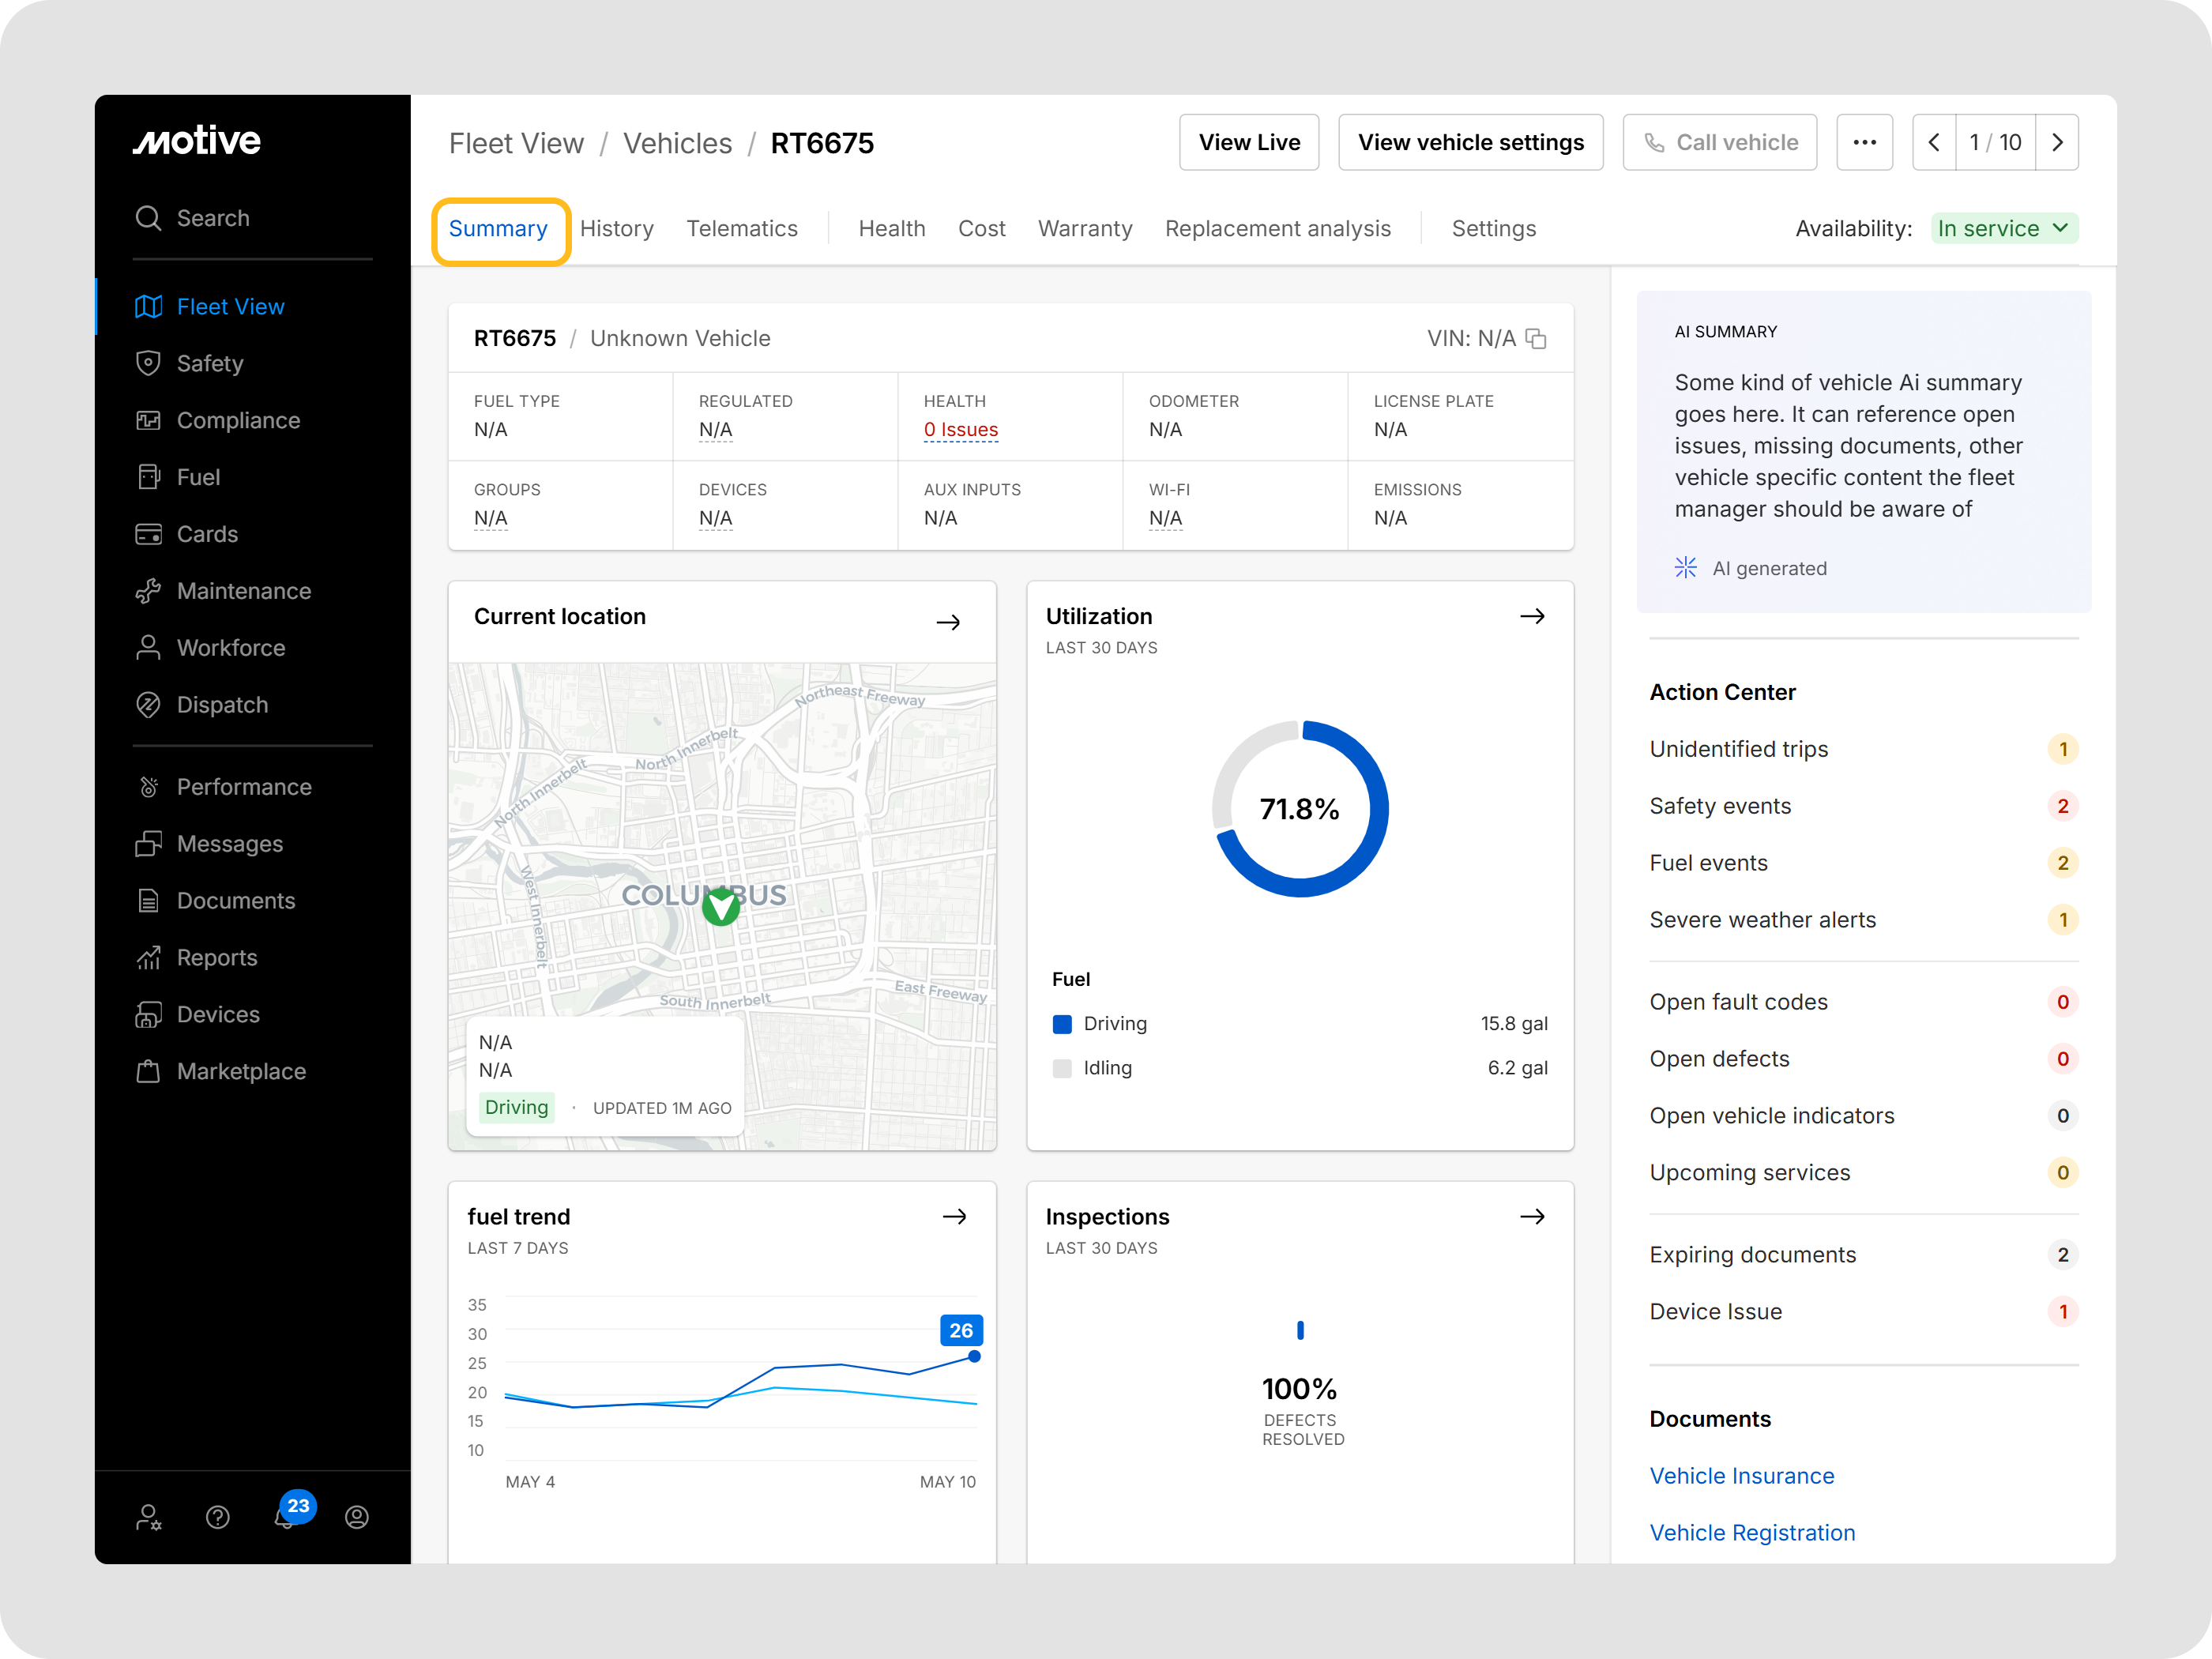This screenshot has height=1659, width=2212.
Task: Click the Call vehicle button
Action: pyautogui.click(x=1720, y=142)
